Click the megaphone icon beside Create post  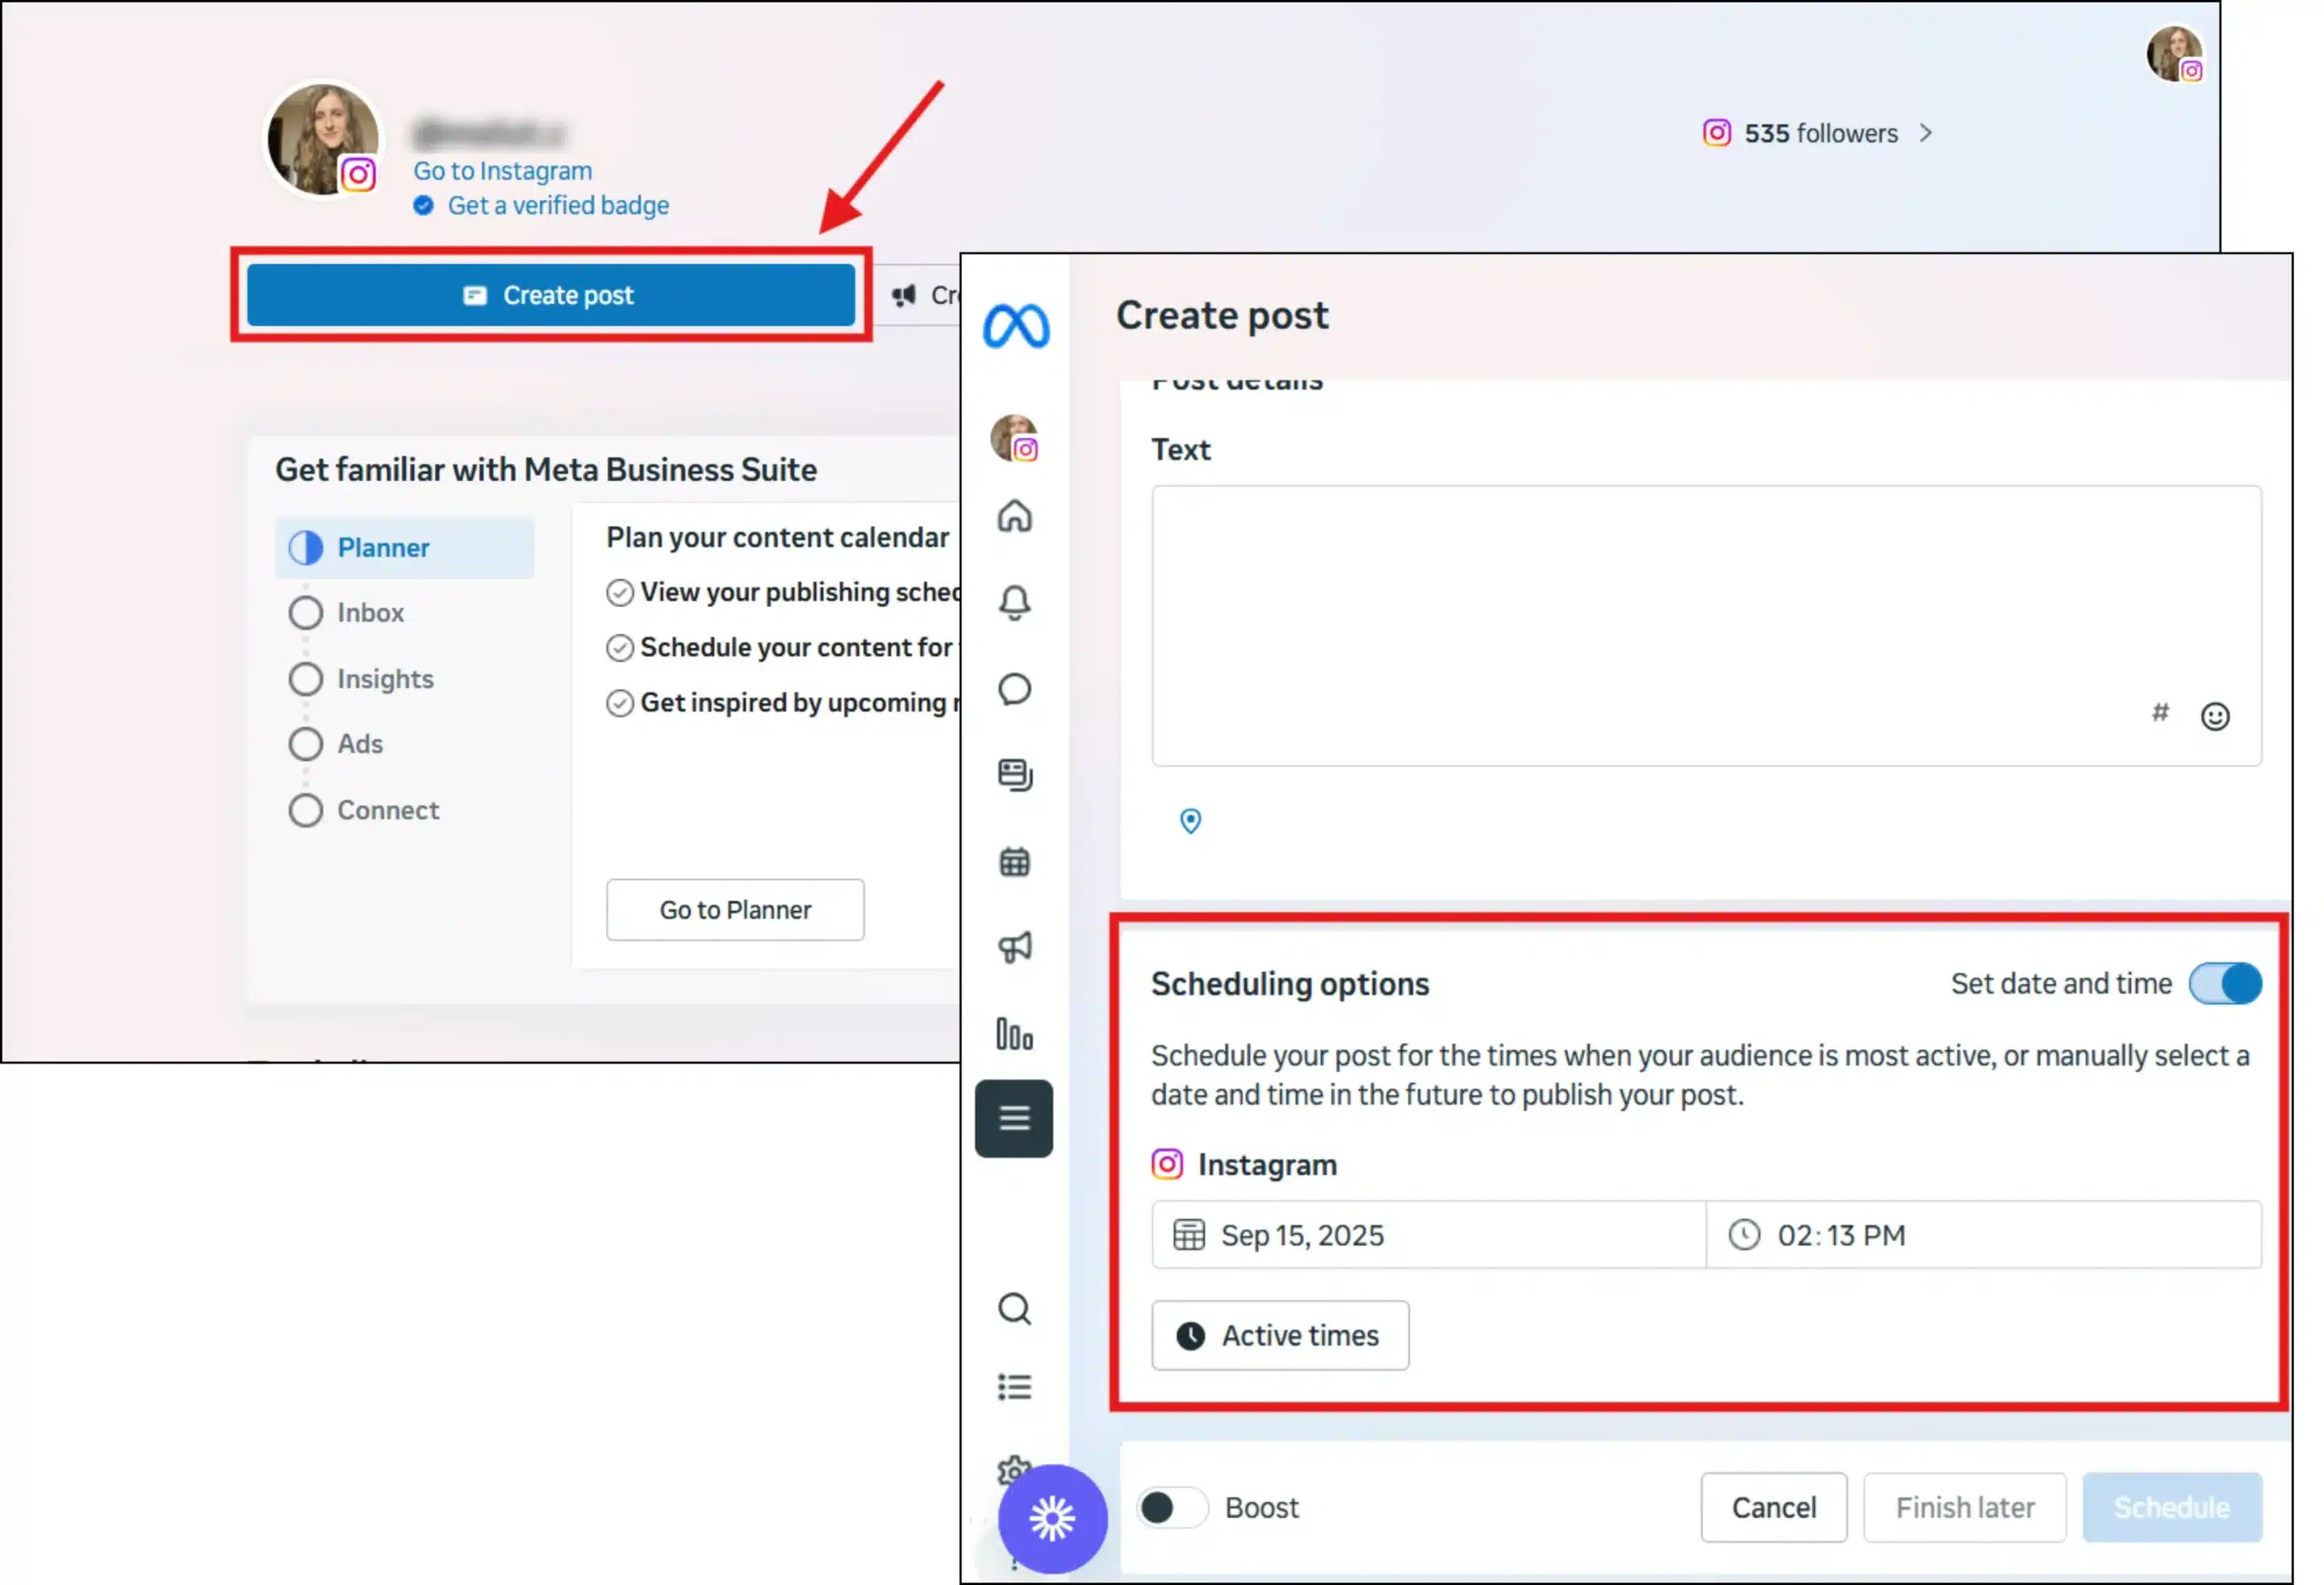[x=904, y=295]
